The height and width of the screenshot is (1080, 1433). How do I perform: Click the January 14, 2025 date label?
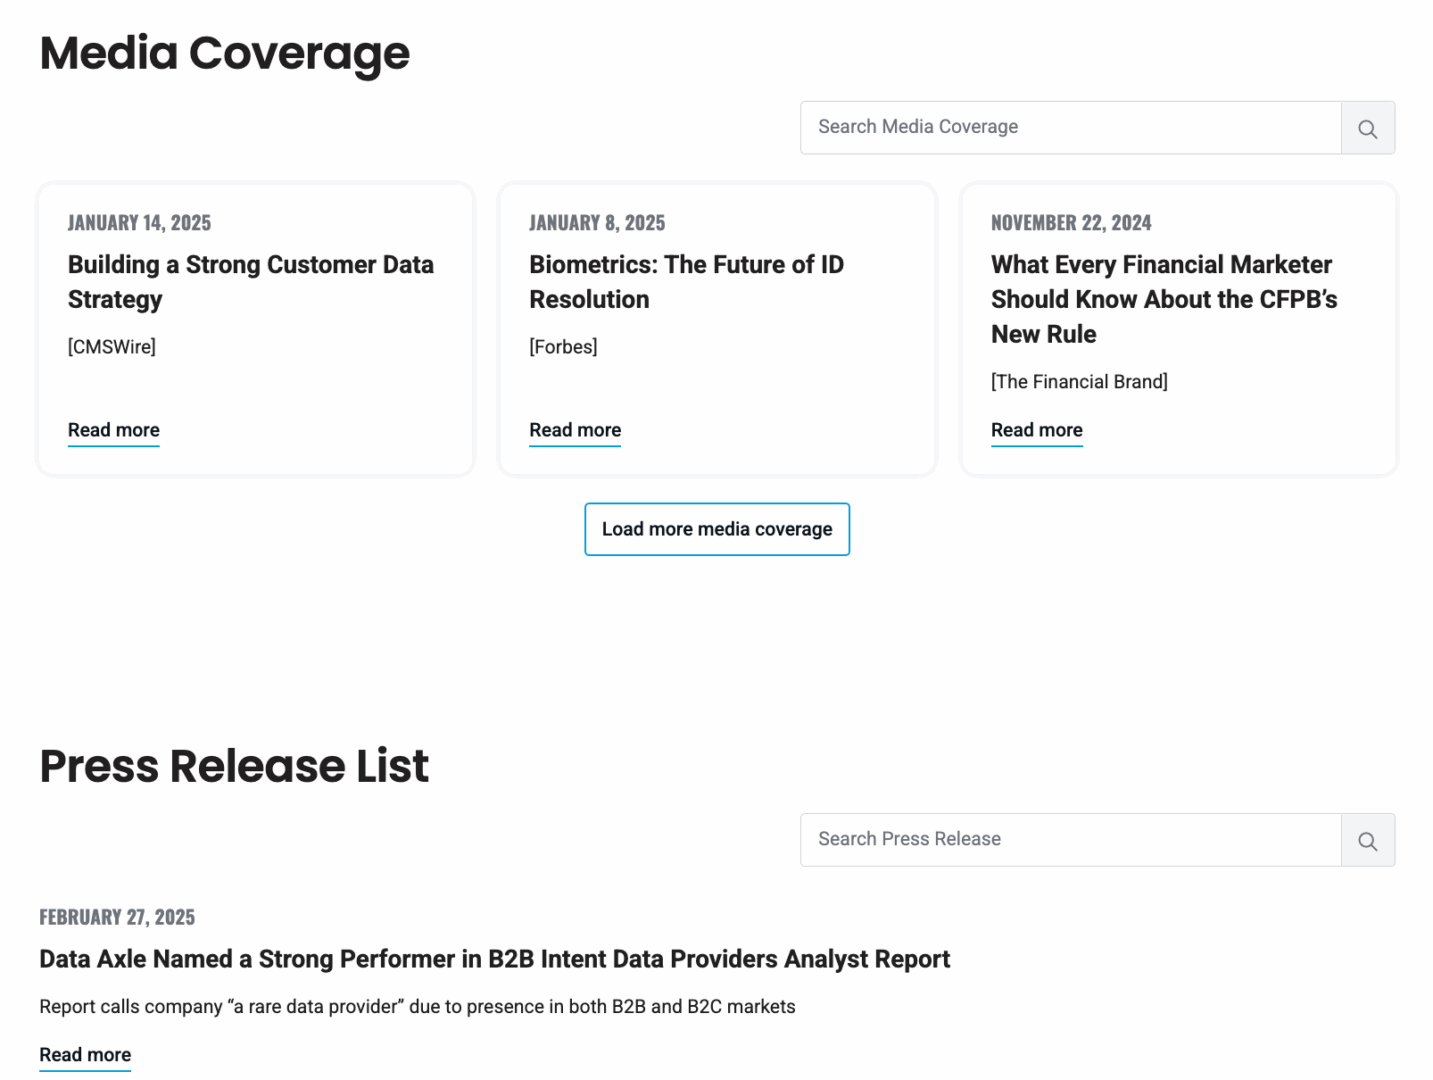coord(139,222)
